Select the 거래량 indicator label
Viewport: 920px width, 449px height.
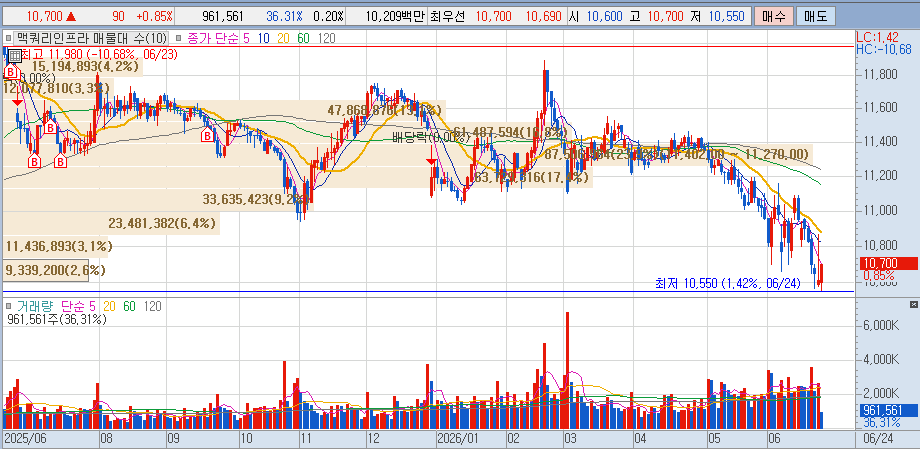point(33,306)
